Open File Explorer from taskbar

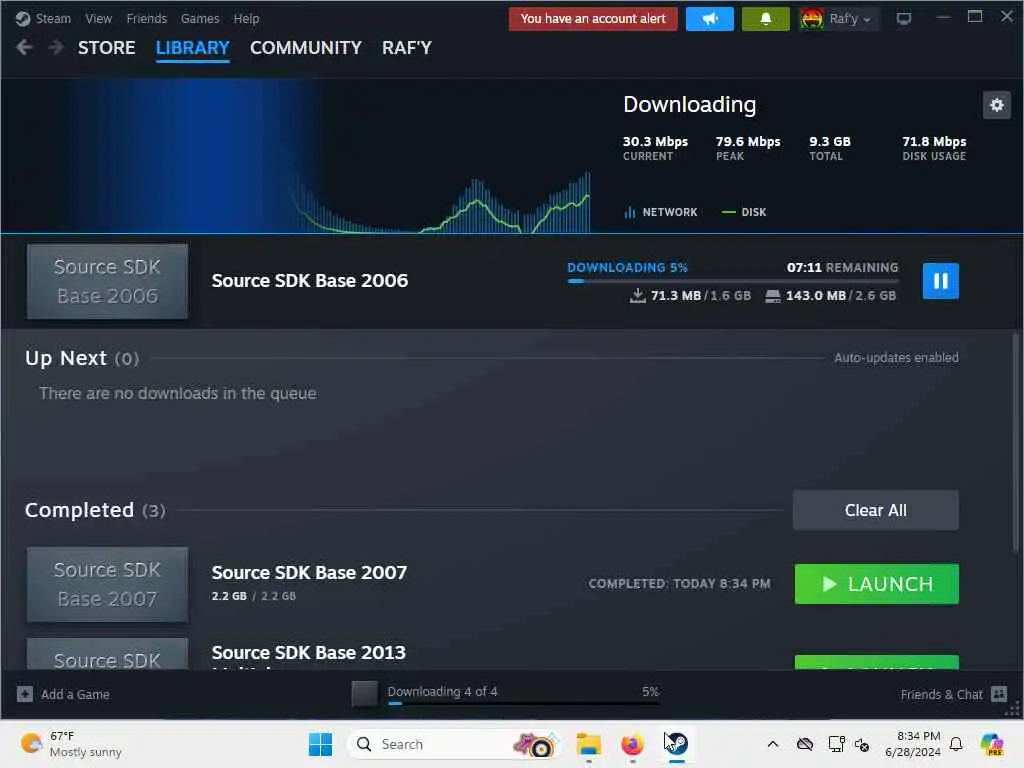(588, 744)
